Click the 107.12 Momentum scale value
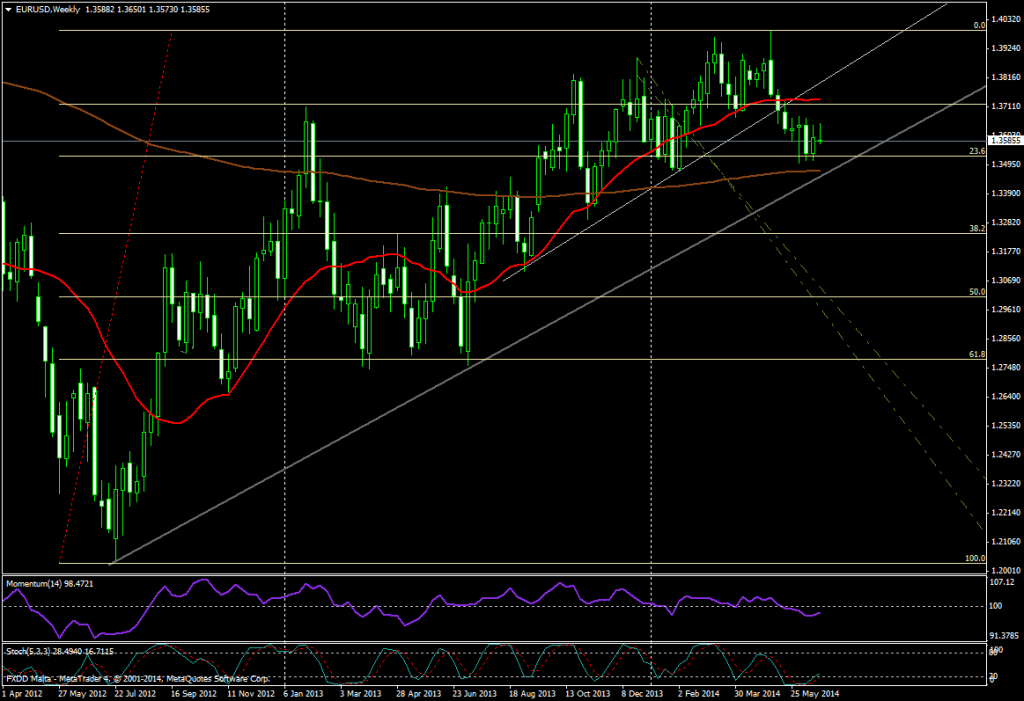The height and width of the screenshot is (701, 1024). (x=1003, y=581)
